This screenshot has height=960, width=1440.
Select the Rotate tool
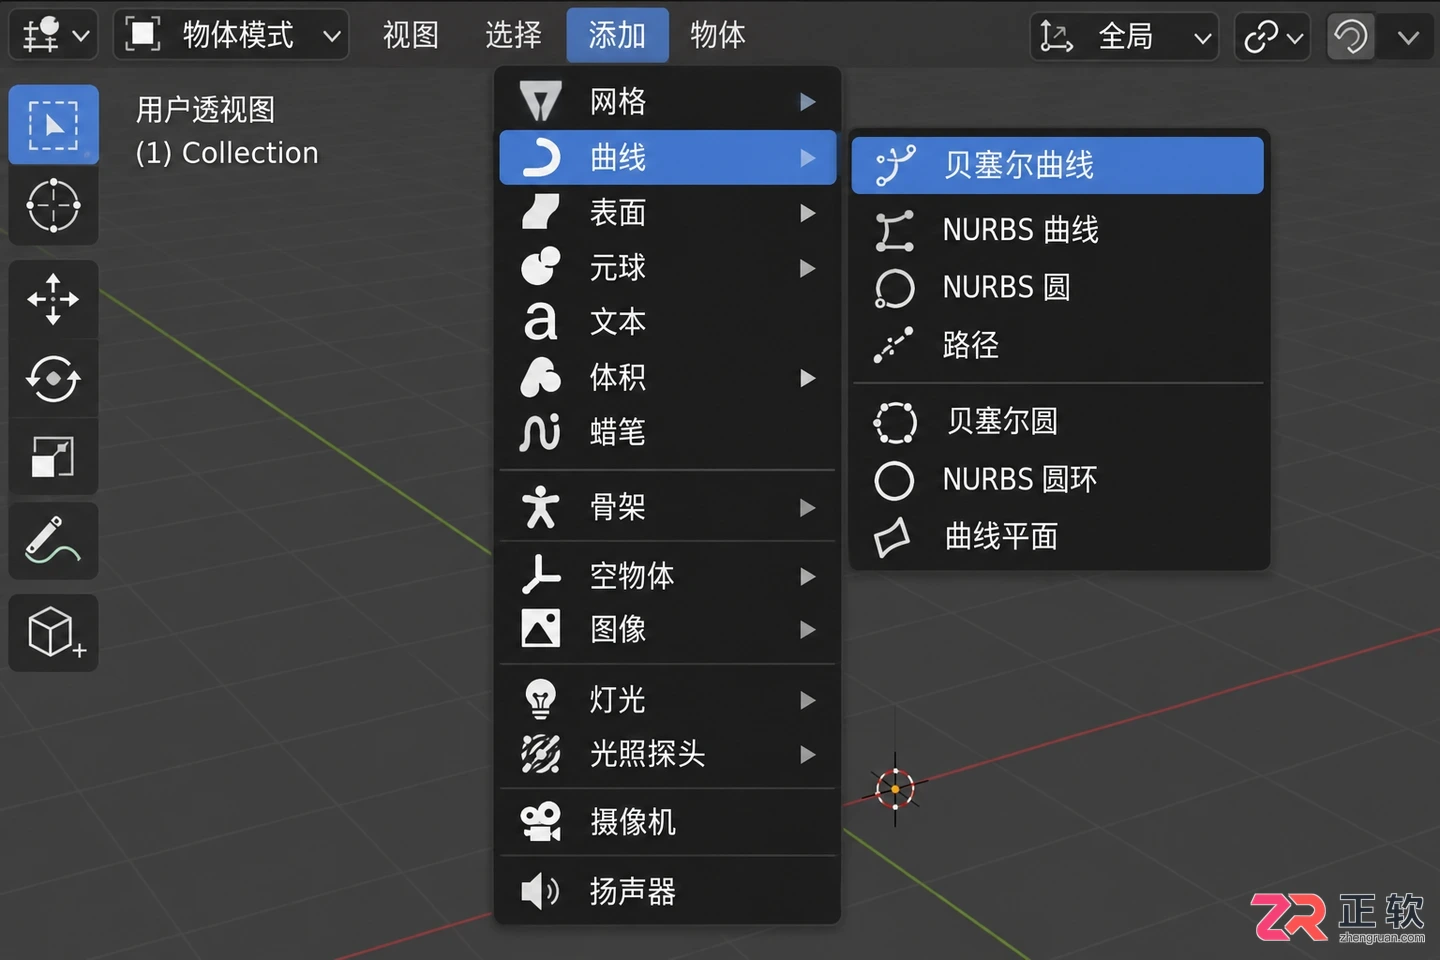pos(53,379)
